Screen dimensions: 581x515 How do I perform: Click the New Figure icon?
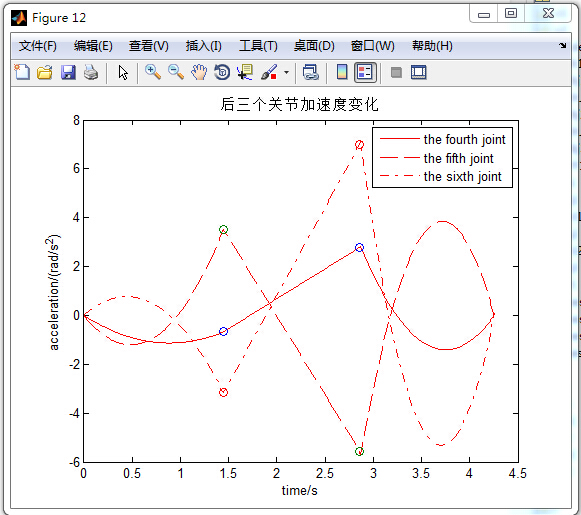point(22,72)
